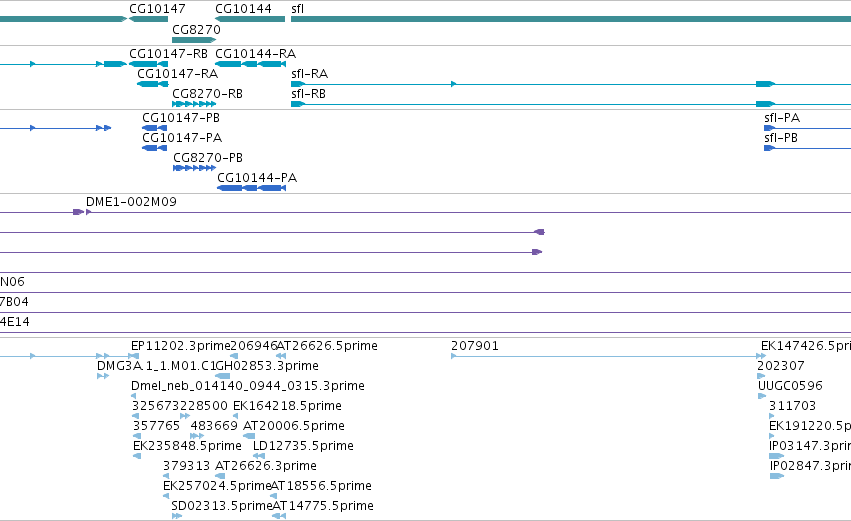Click the EK257024.5prime EST label
Screen dimensions: 851x521
[x=217, y=486]
